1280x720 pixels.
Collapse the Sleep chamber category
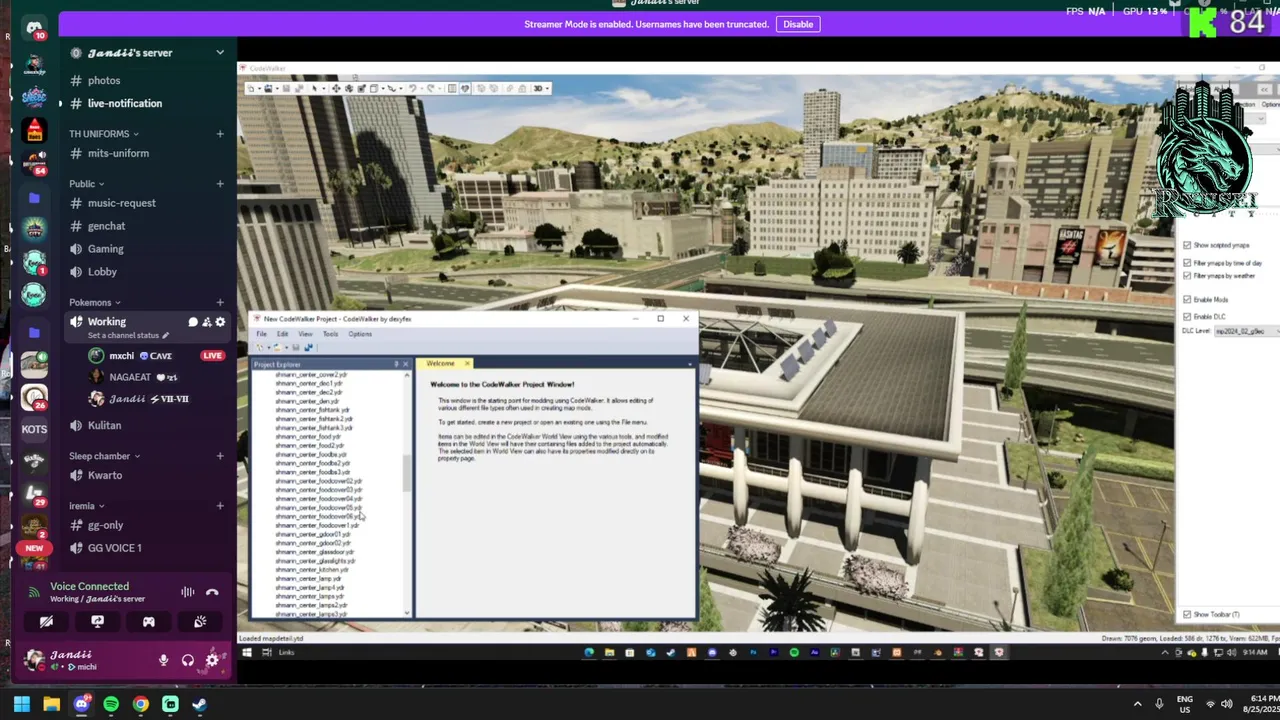coord(104,456)
